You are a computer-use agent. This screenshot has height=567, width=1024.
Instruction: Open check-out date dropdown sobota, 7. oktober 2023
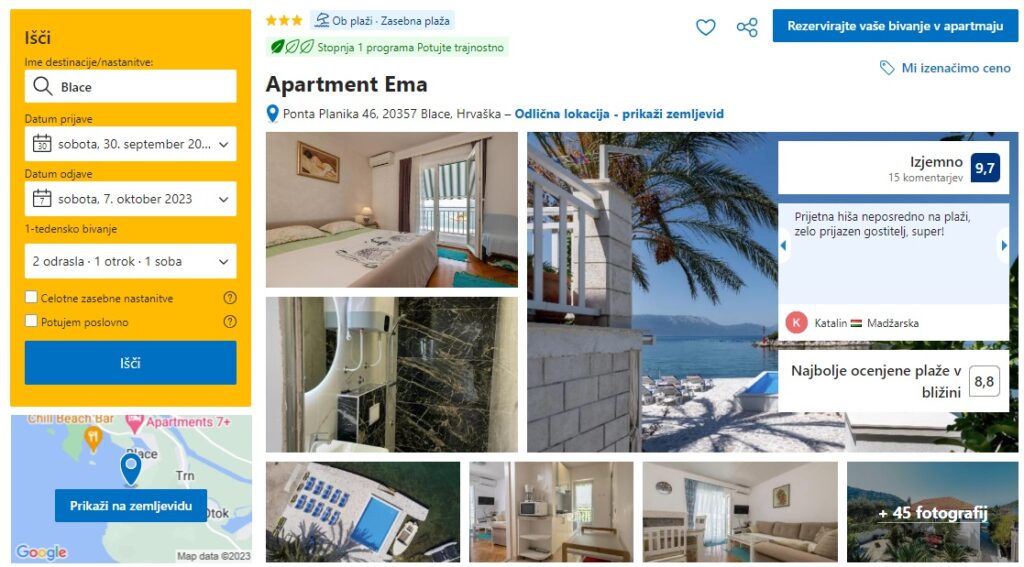click(x=131, y=199)
